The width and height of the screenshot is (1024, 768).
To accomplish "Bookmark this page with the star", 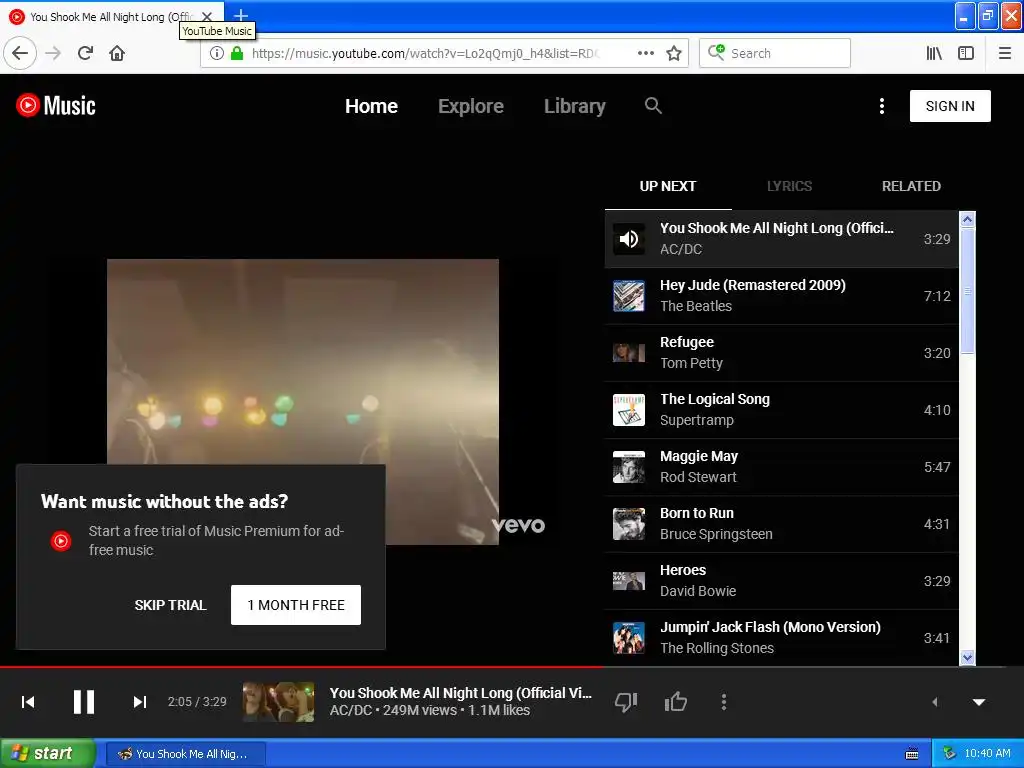I will [x=674, y=54].
